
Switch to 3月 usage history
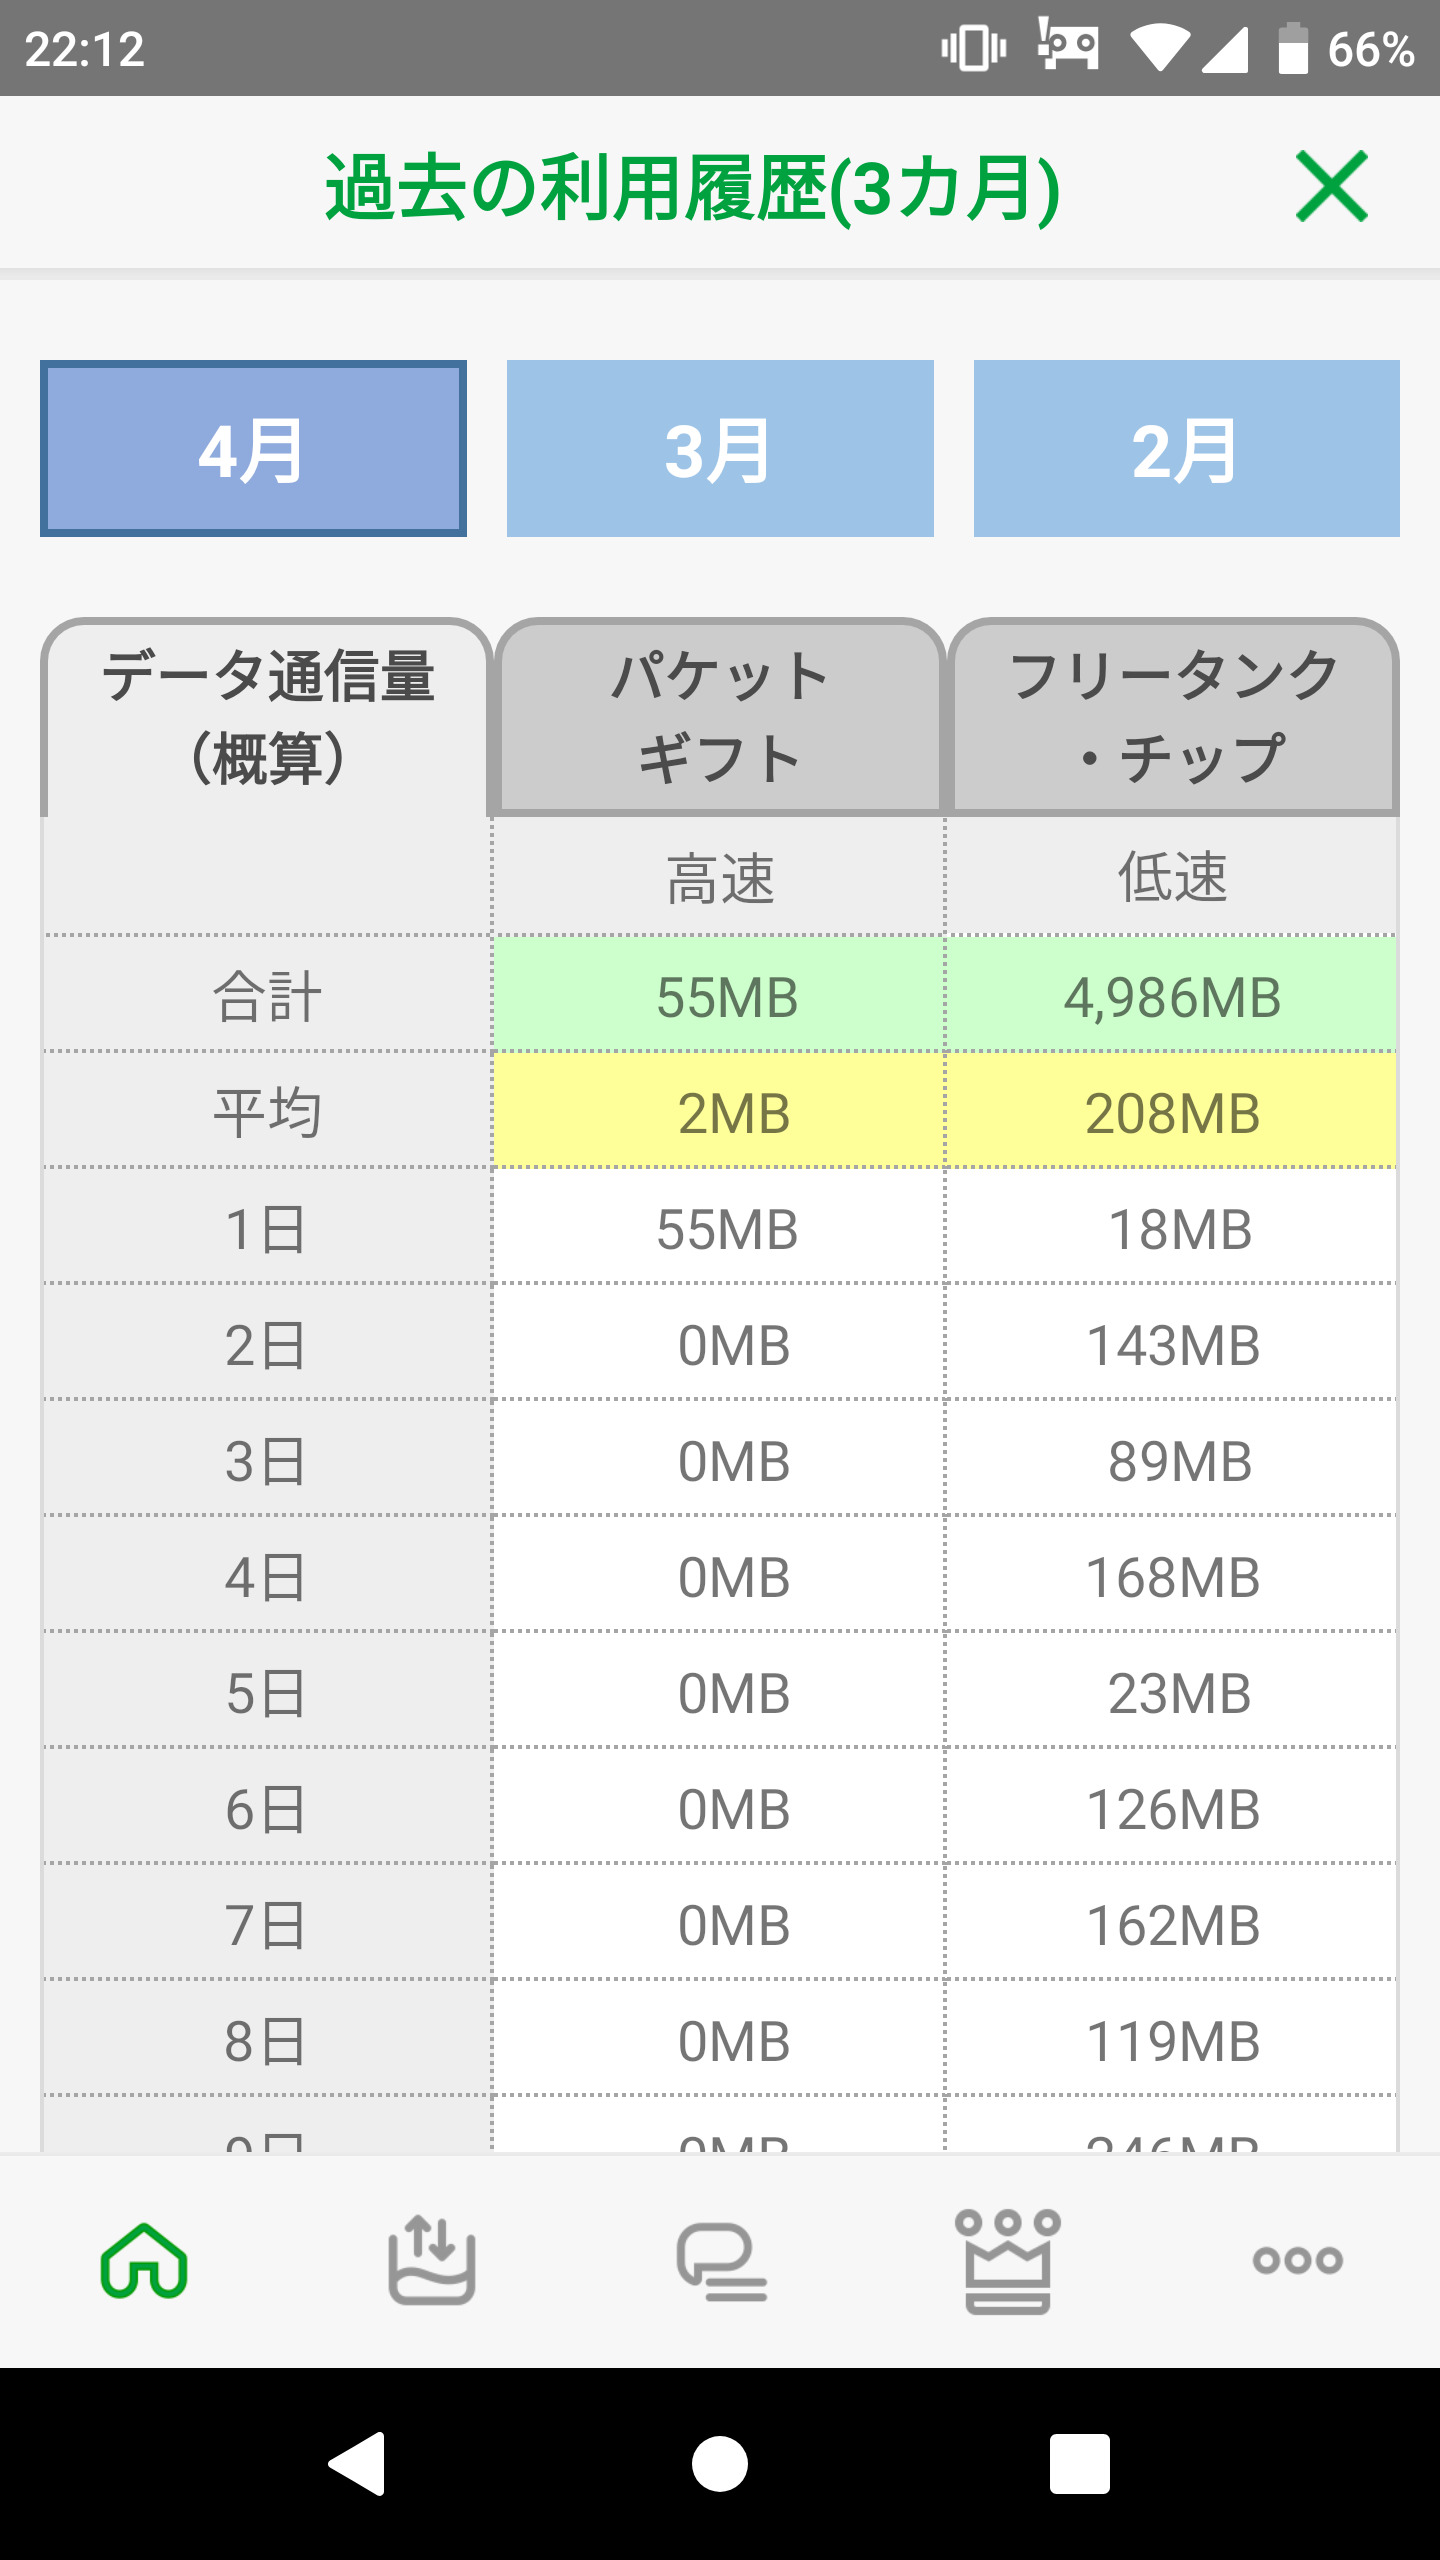(720, 449)
